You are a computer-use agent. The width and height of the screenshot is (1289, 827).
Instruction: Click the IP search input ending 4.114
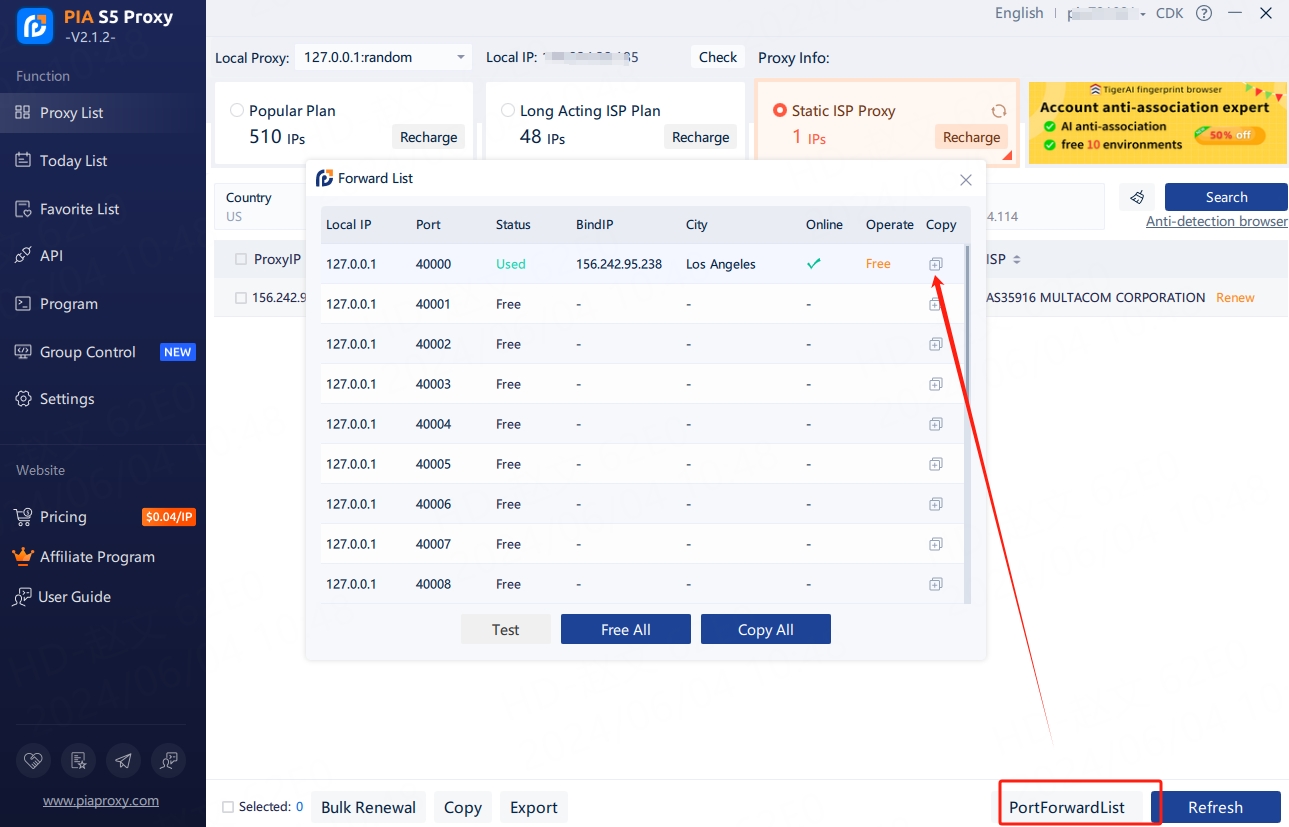(x=1045, y=207)
